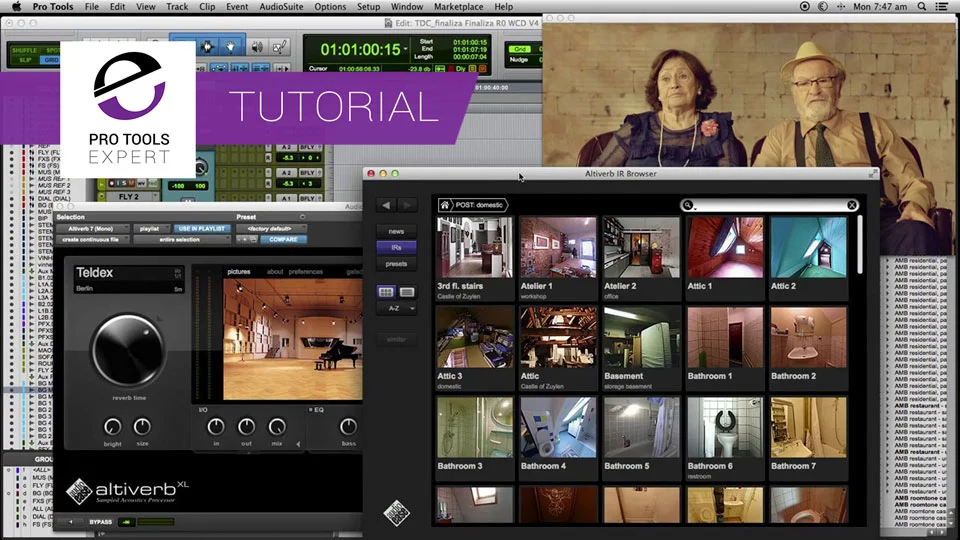Open the Marketplace menu
Viewport: 960px width, 540px height.
click(x=459, y=7)
